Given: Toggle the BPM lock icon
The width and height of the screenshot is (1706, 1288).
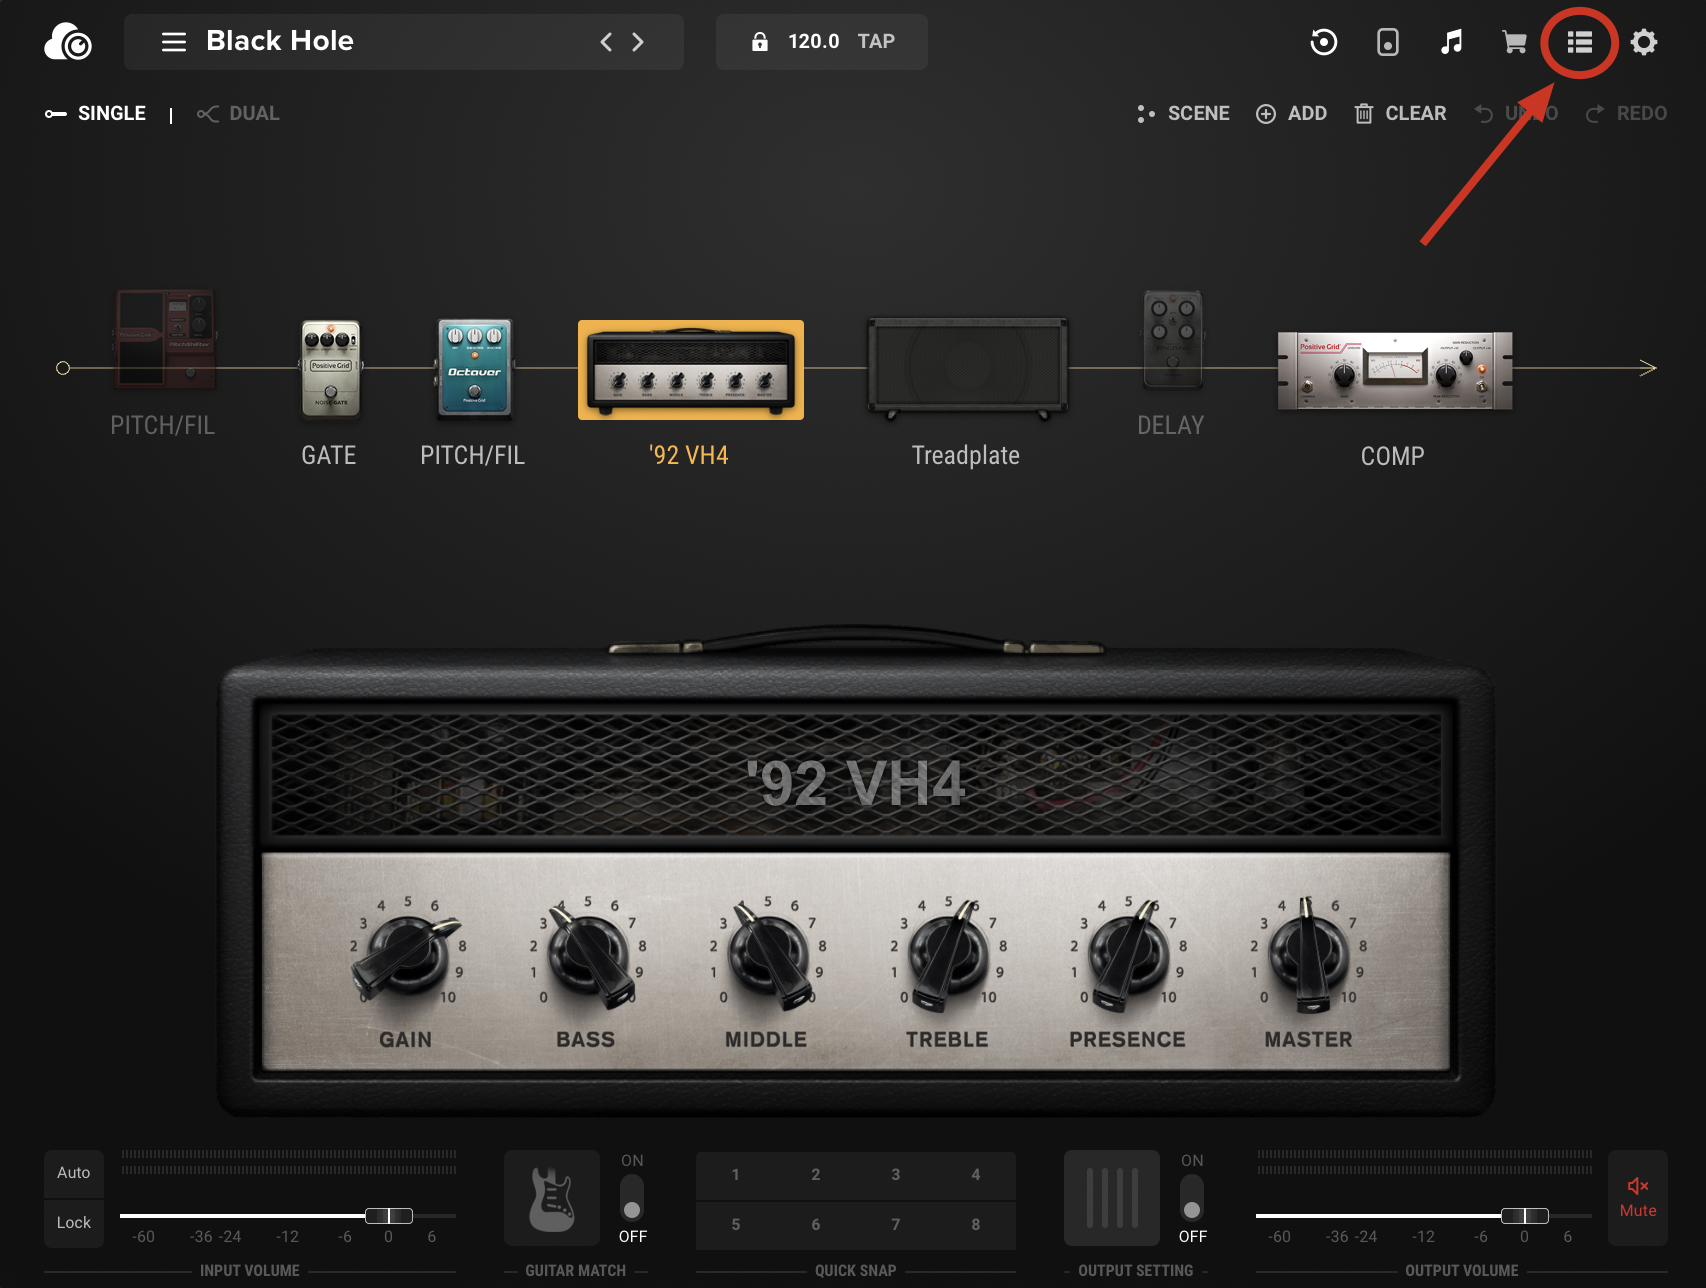Looking at the screenshot, I should tap(760, 42).
